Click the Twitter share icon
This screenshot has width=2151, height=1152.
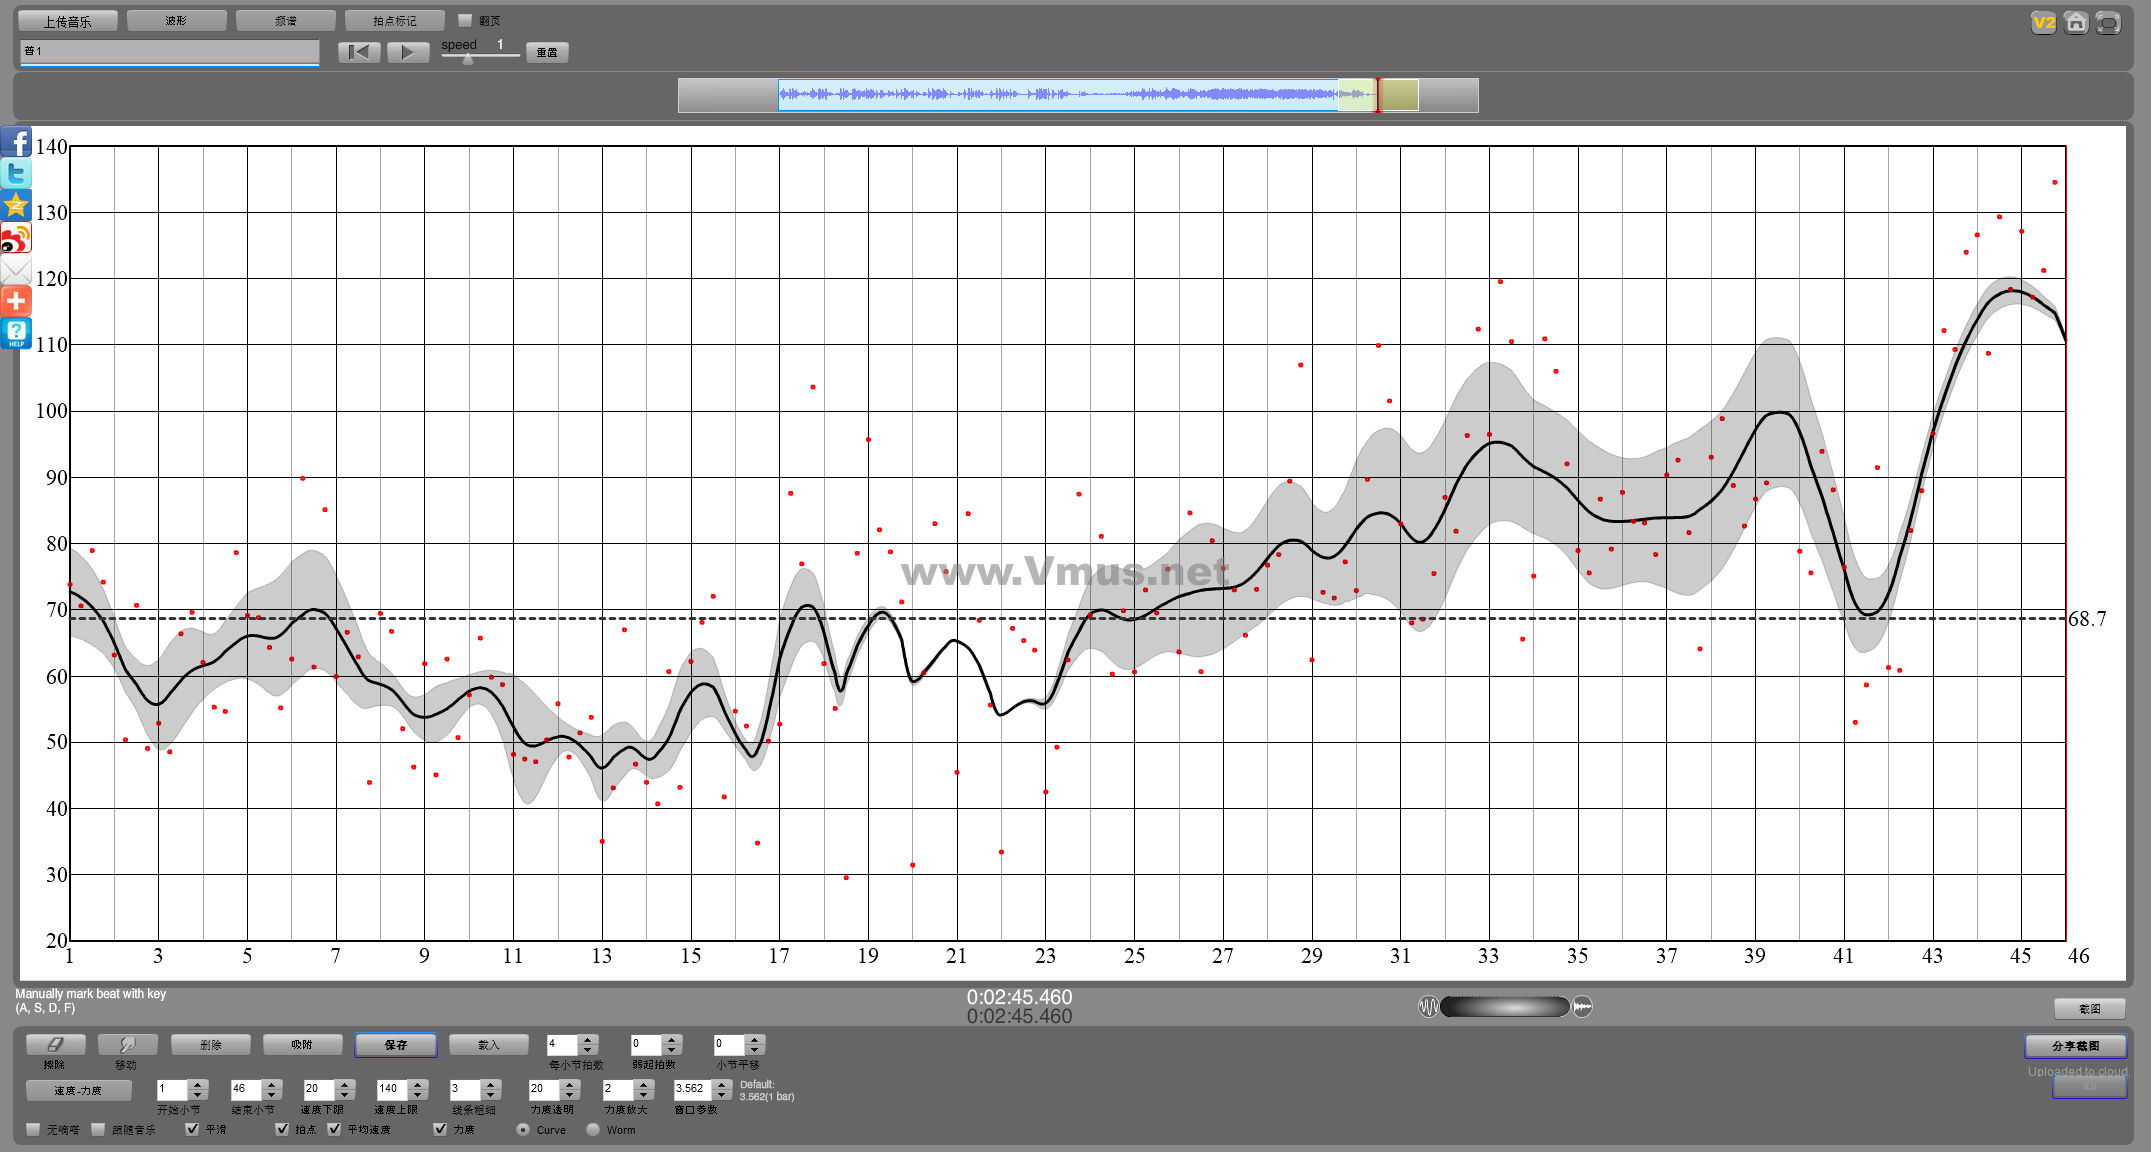point(16,173)
